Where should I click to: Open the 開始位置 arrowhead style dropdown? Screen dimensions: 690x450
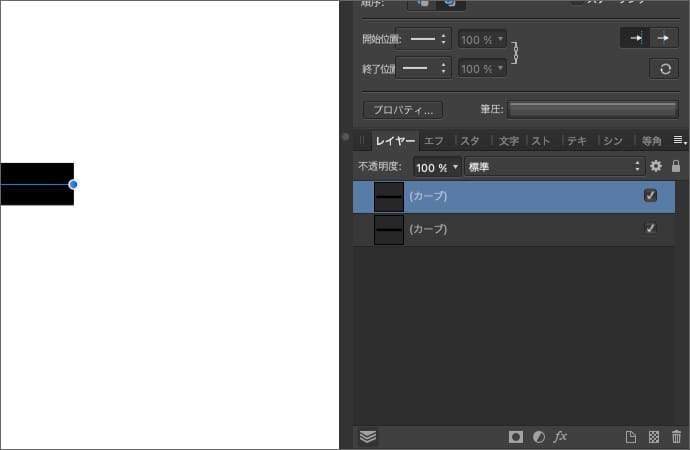(x=423, y=39)
